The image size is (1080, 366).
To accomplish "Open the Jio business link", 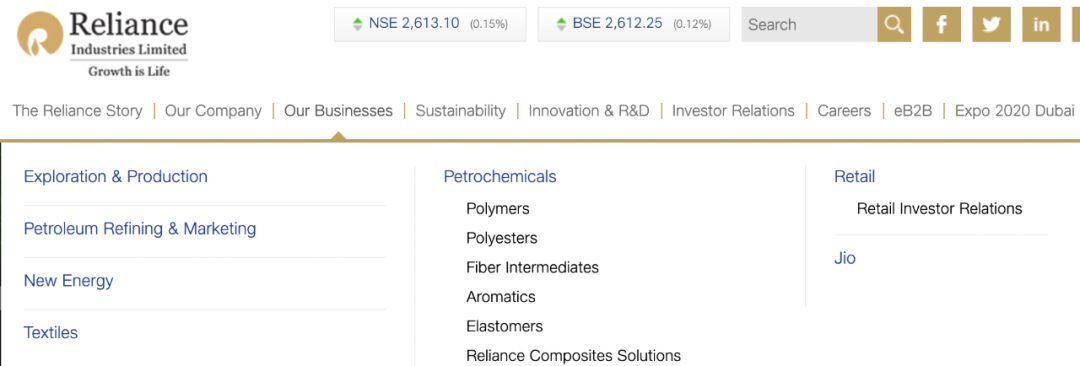I will pyautogui.click(x=844, y=258).
